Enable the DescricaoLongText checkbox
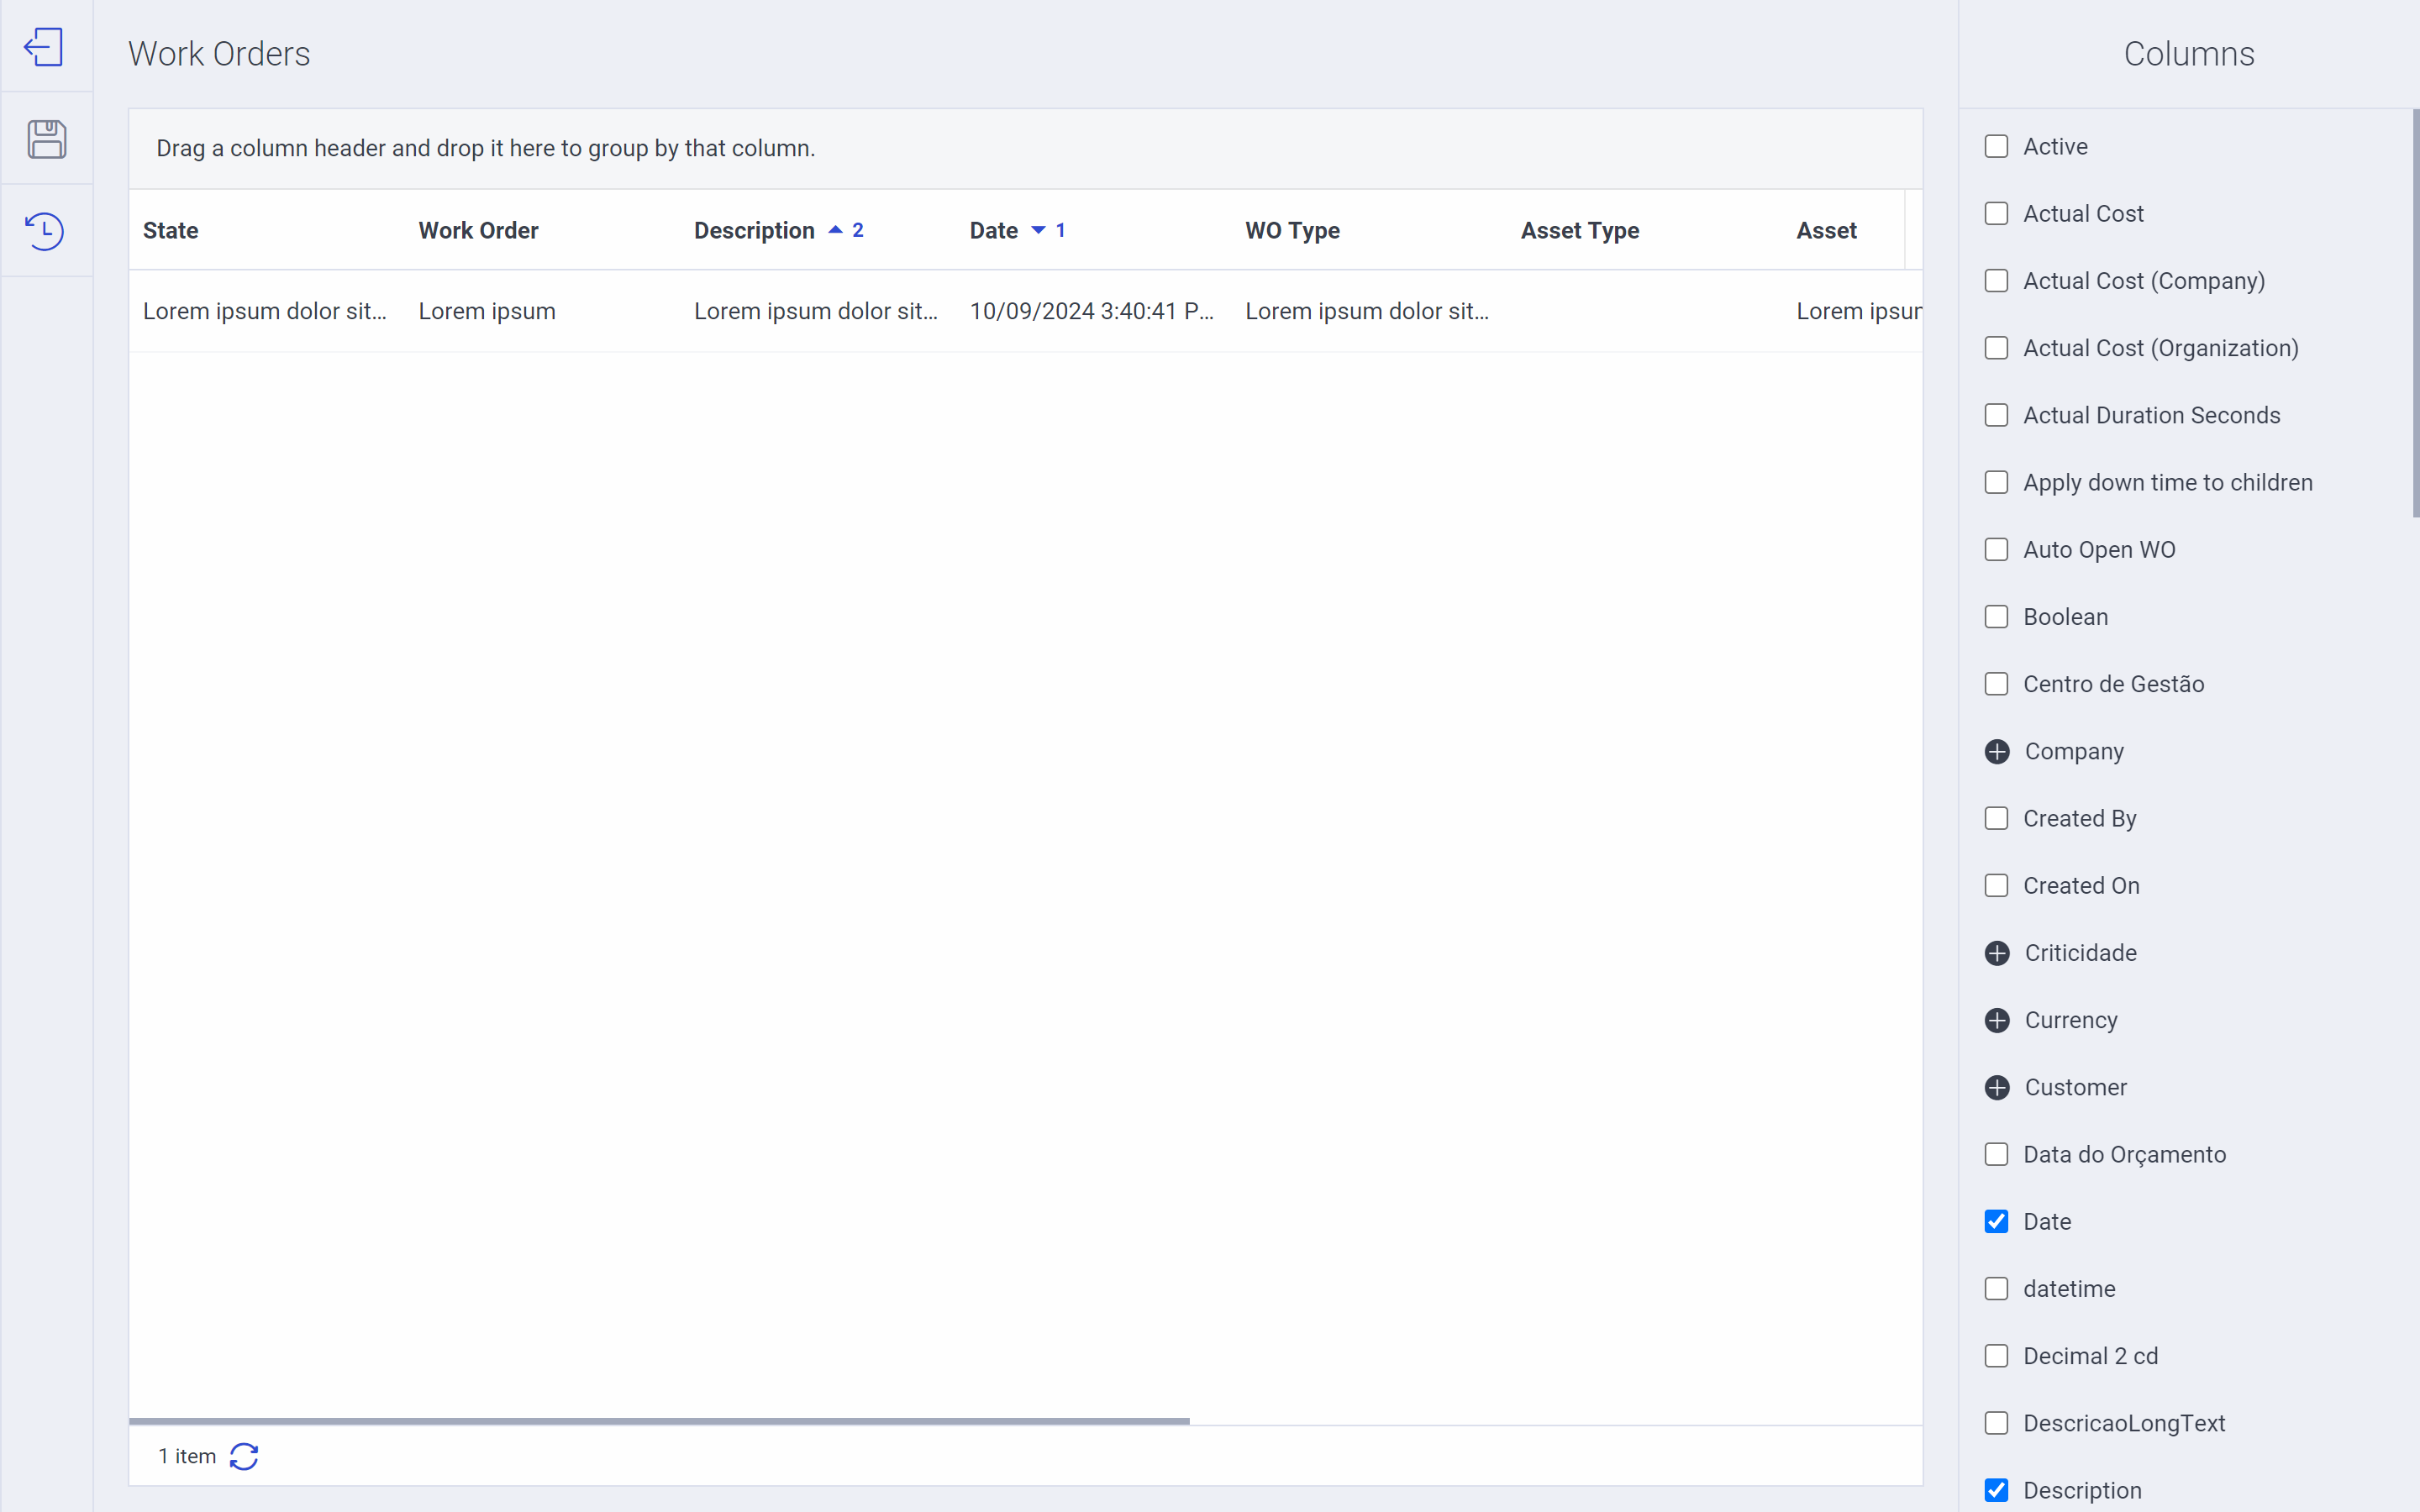 [1996, 1423]
